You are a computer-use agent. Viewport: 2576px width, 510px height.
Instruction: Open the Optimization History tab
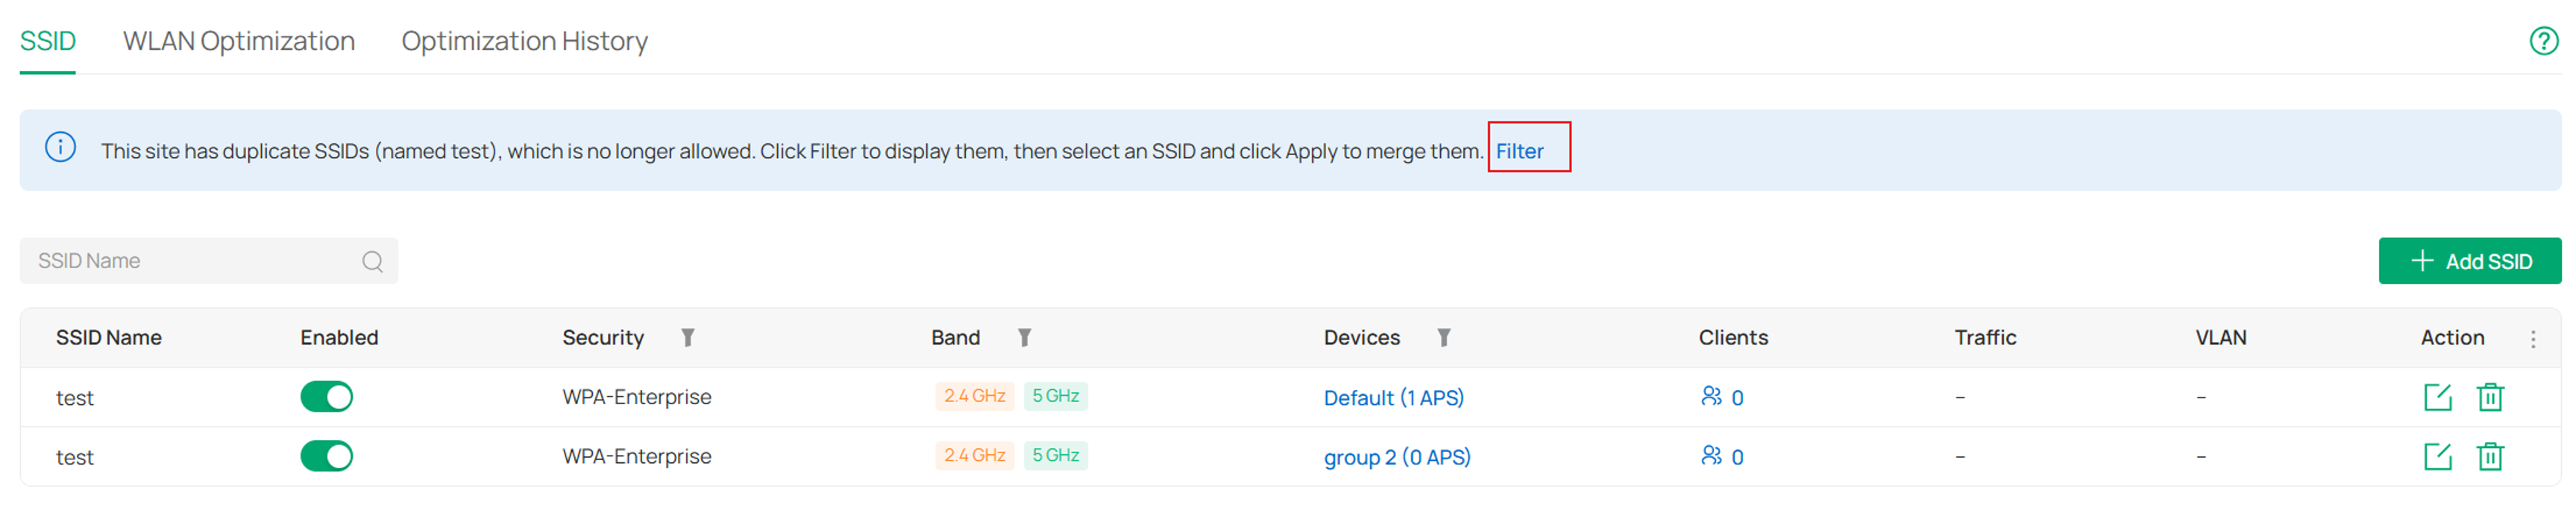[x=525, y=41]
